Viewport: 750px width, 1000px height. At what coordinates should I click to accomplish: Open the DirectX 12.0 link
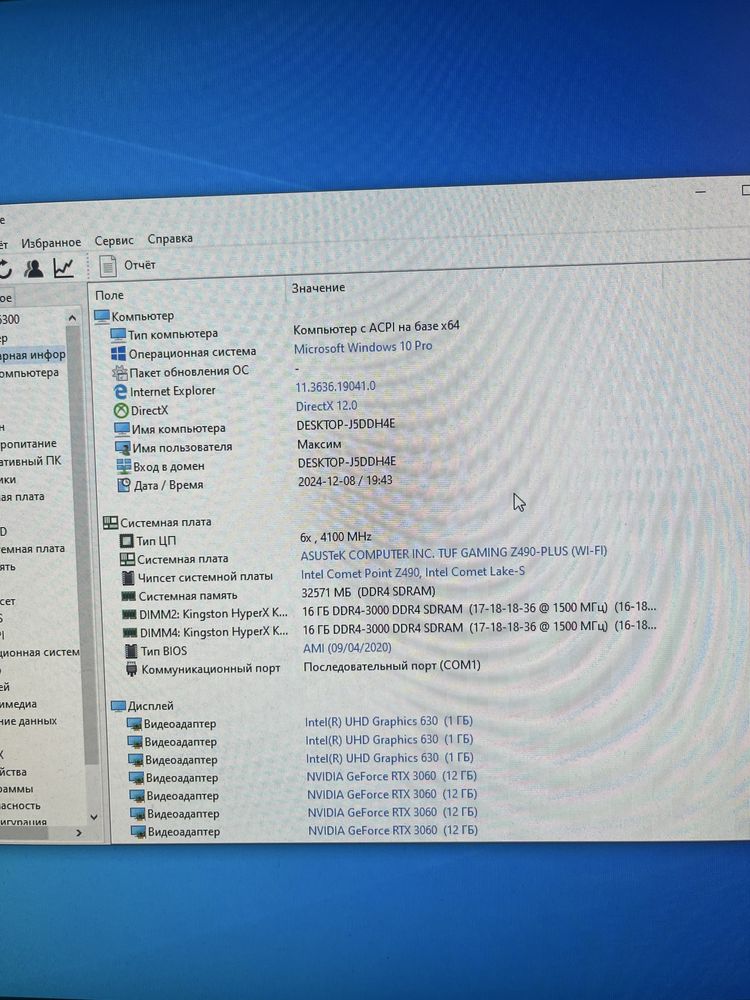pyautogui.click(x=327, y=406)
